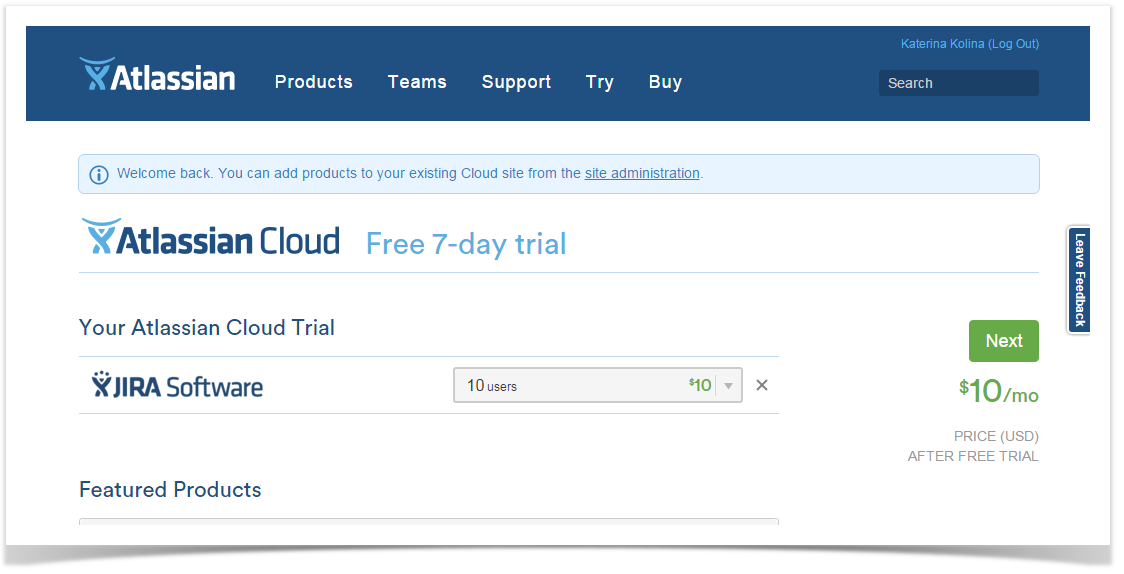Open the Try menu
Screen dimensions: 1124x574
tap(599, 82)
